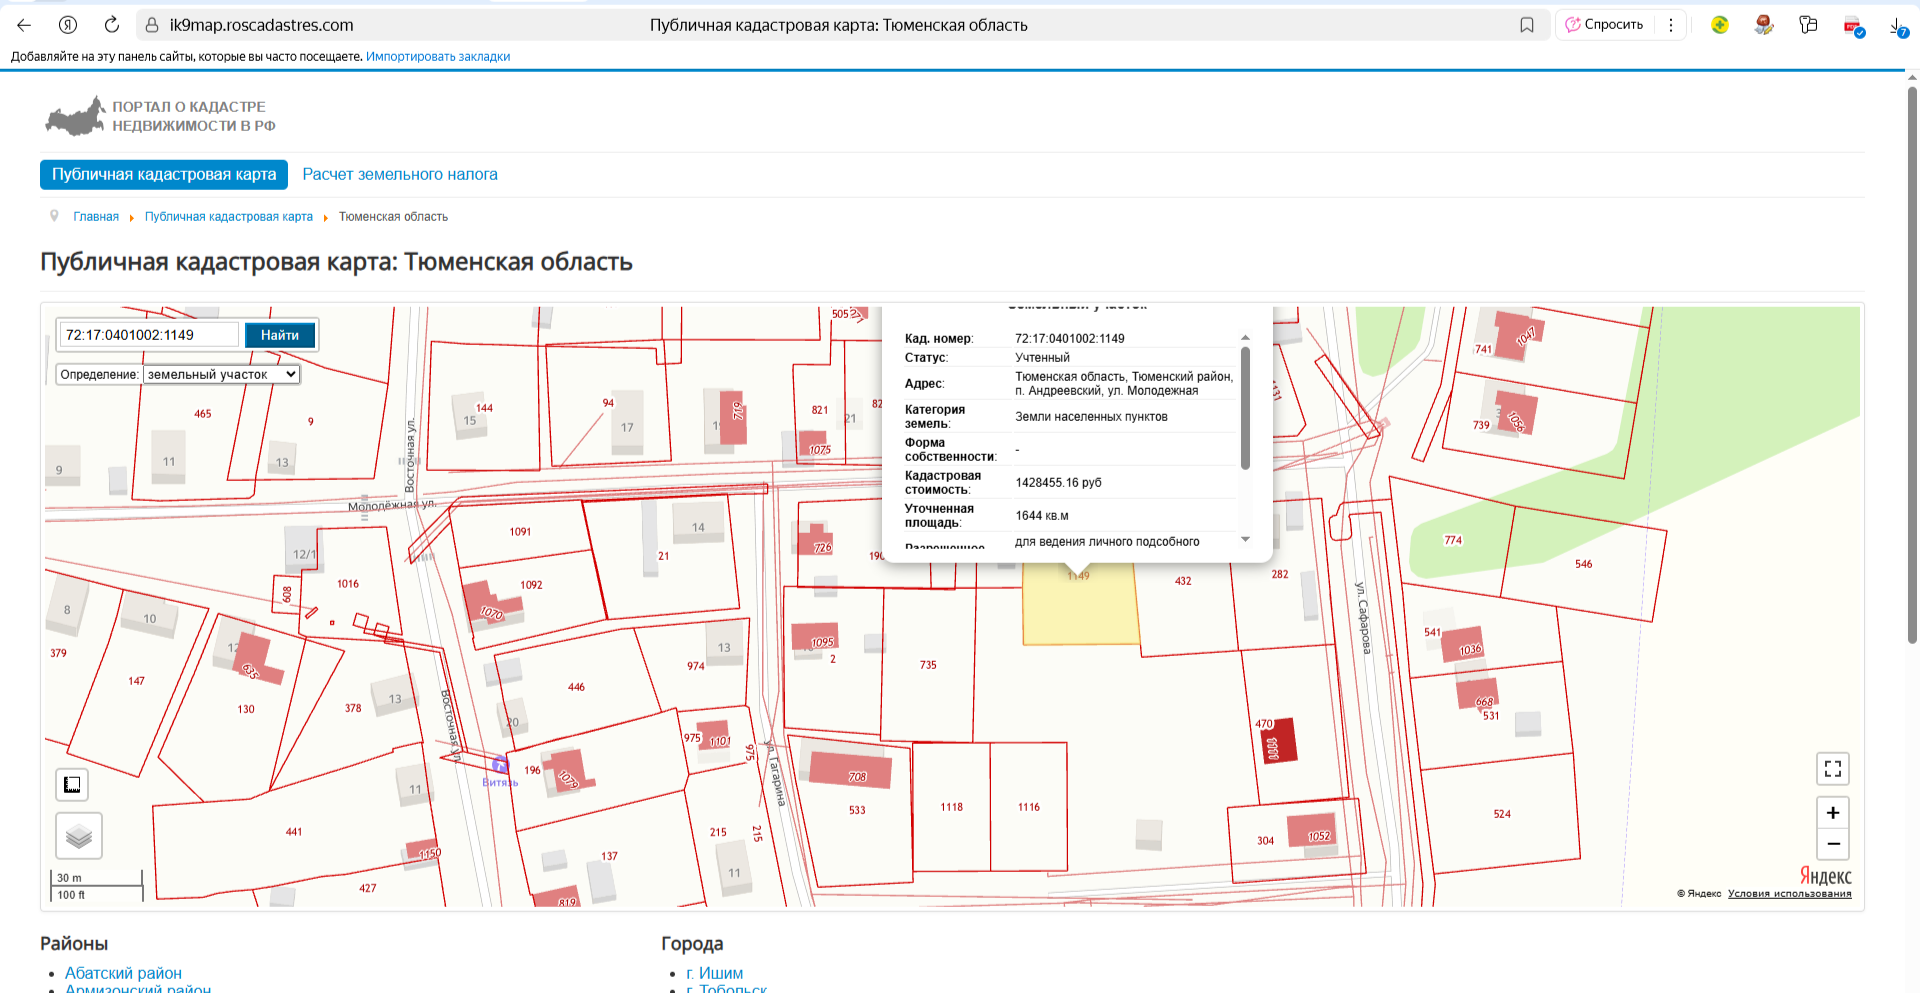
Task: Go back using the browser back arrow
Action: click(24, 25)
